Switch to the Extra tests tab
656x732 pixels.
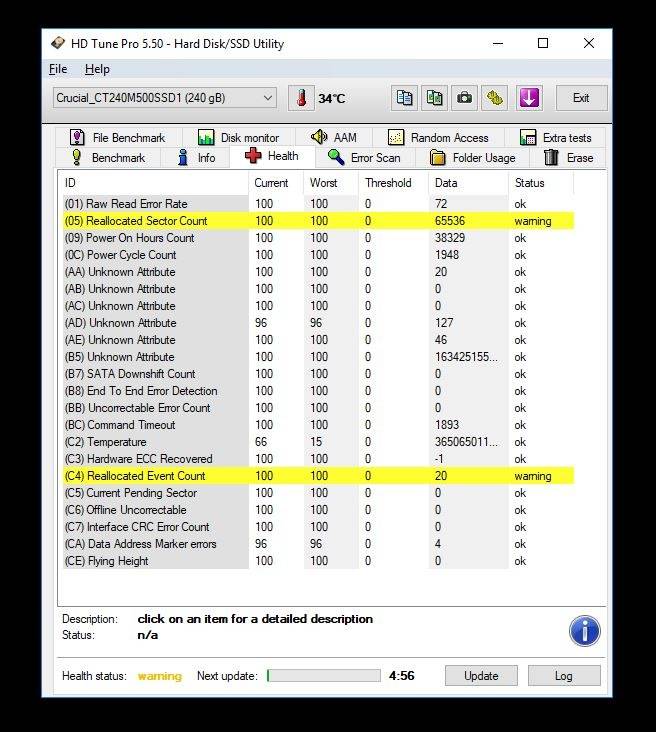click(556, 138)
